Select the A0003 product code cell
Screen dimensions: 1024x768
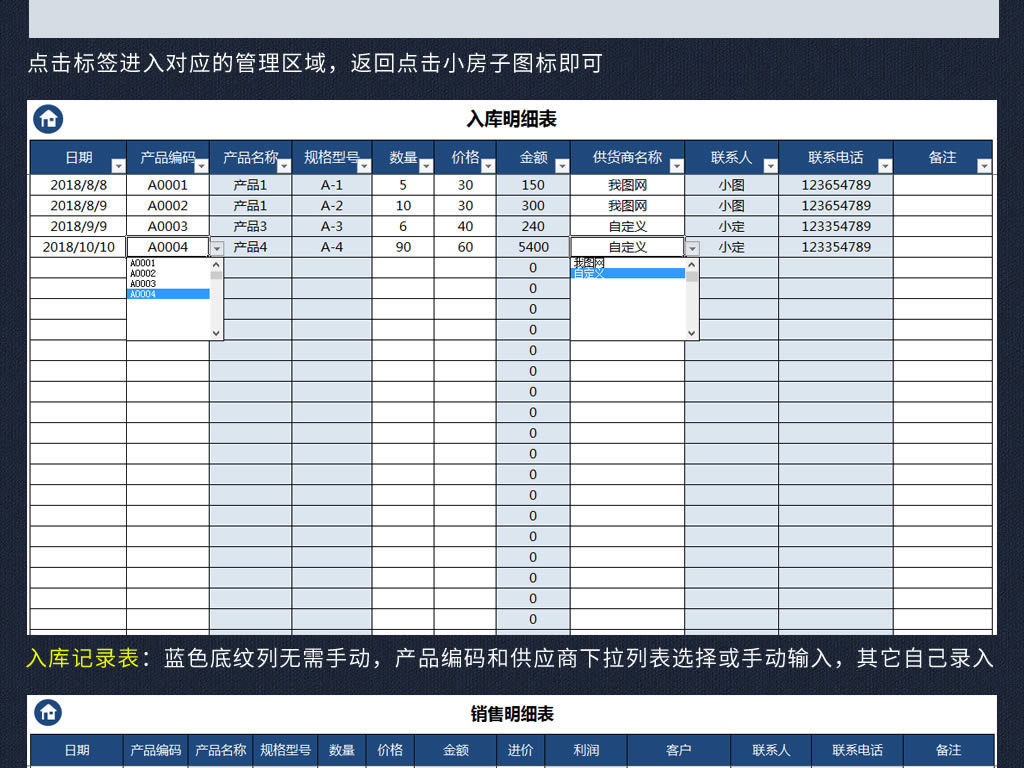click(168, 227)
